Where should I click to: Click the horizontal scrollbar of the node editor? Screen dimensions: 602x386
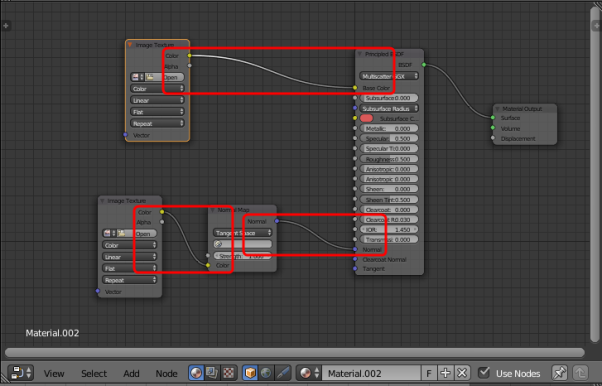(295, 352)
